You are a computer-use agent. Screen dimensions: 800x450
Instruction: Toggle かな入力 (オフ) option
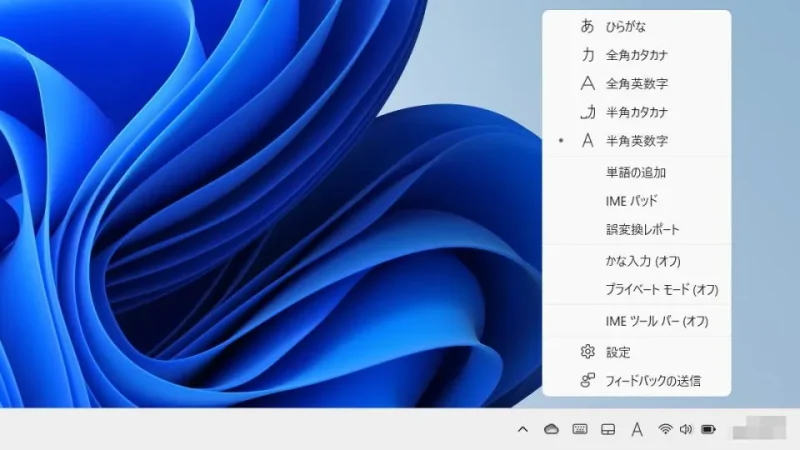point(643,261)
